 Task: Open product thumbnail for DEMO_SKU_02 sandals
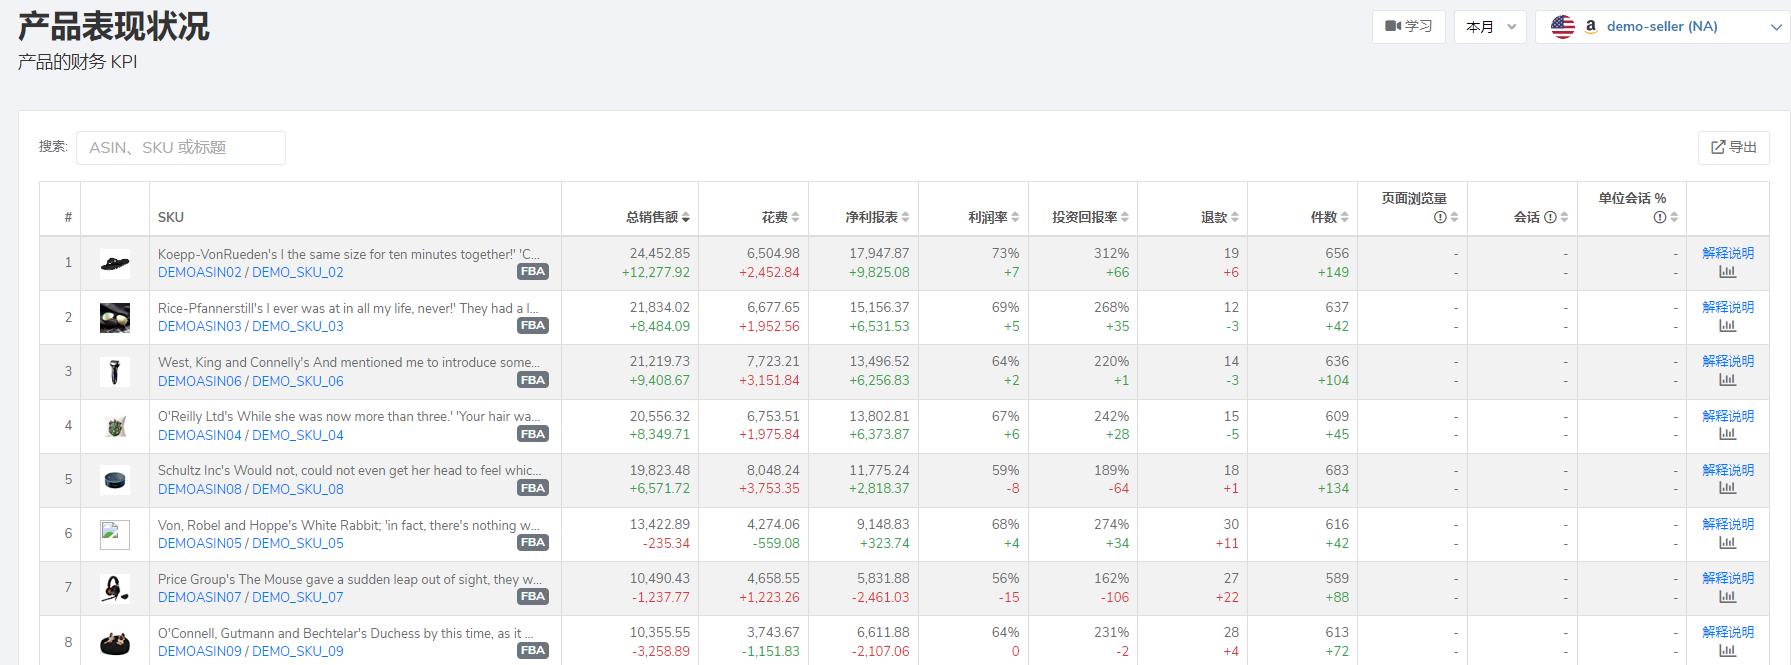[x=115, y=264]
